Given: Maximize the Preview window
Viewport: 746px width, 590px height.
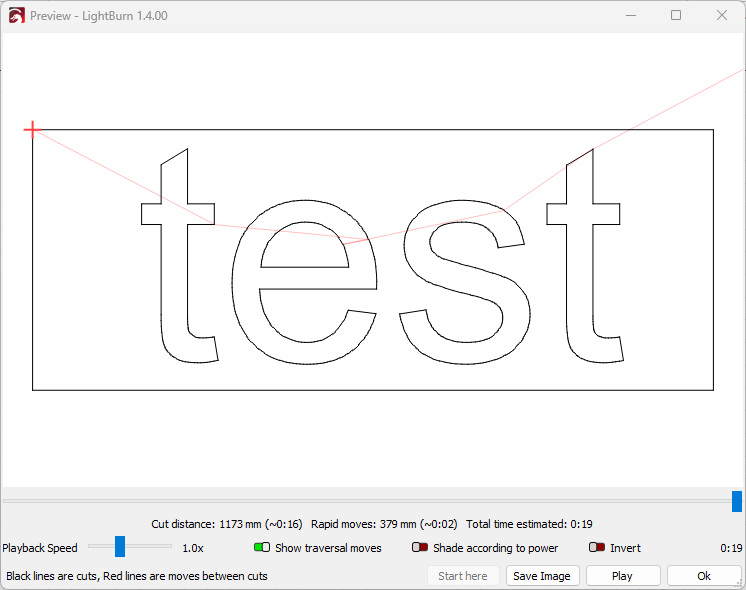Looking at the screenshot, I should coord(676,15).
